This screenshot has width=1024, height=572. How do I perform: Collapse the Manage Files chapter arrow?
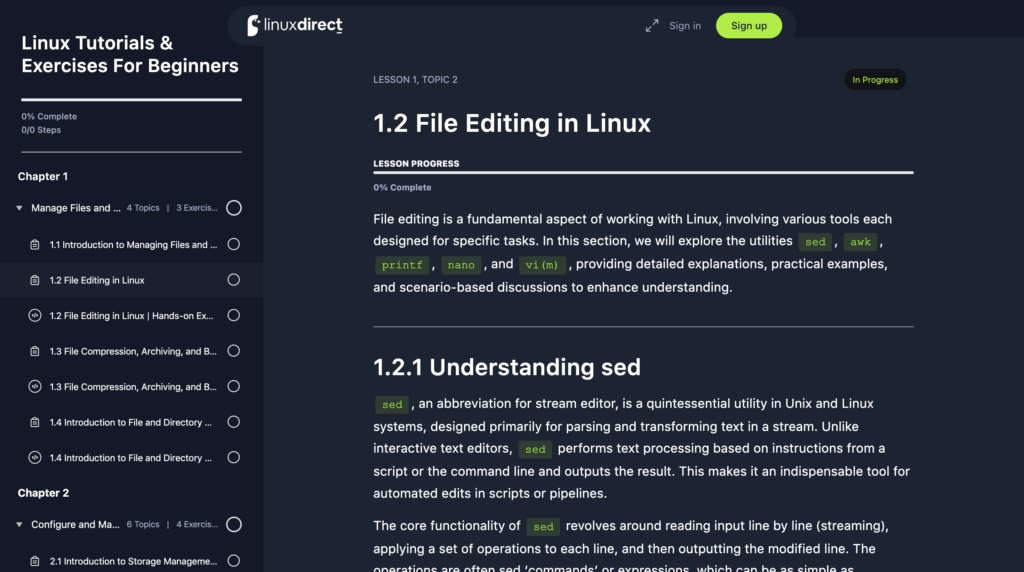(x=19, y=208)
